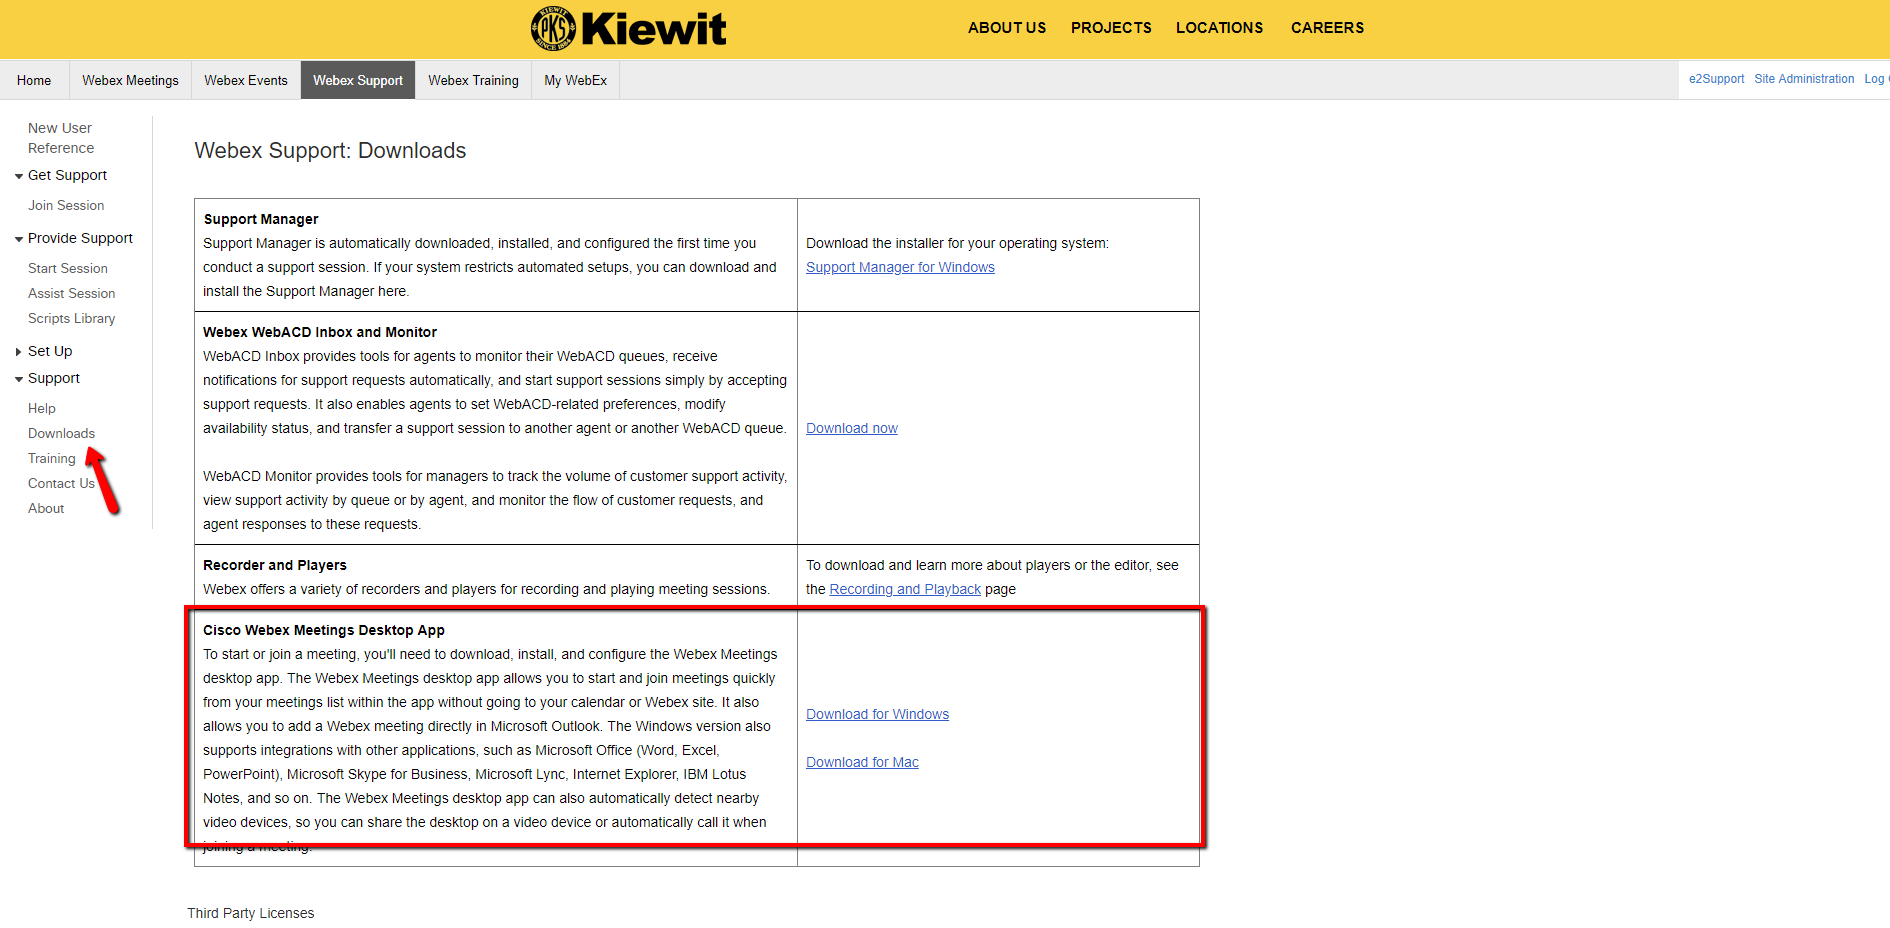
Task: Open the Site Administration link
Action: (x=1804, y=79)
